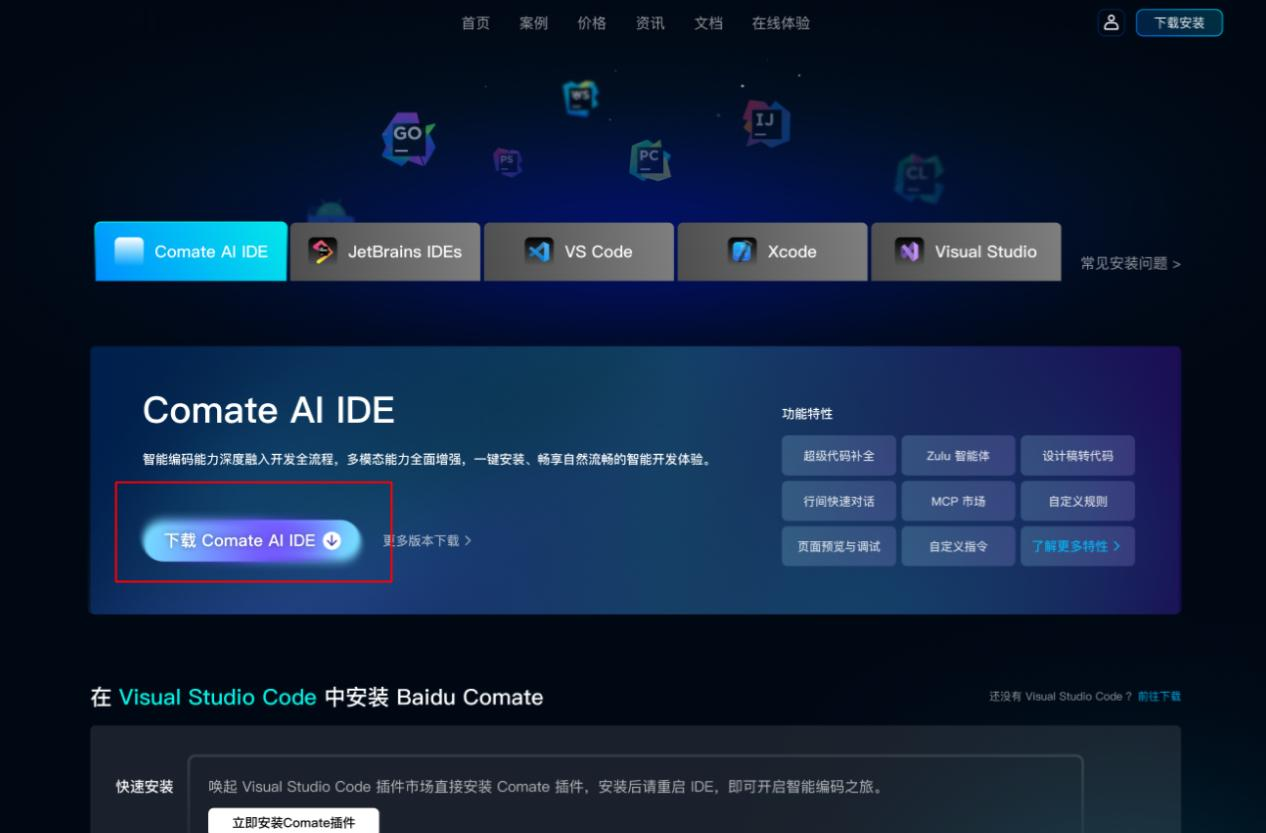Go to 首页 in the top navigation

click(475, 23)
